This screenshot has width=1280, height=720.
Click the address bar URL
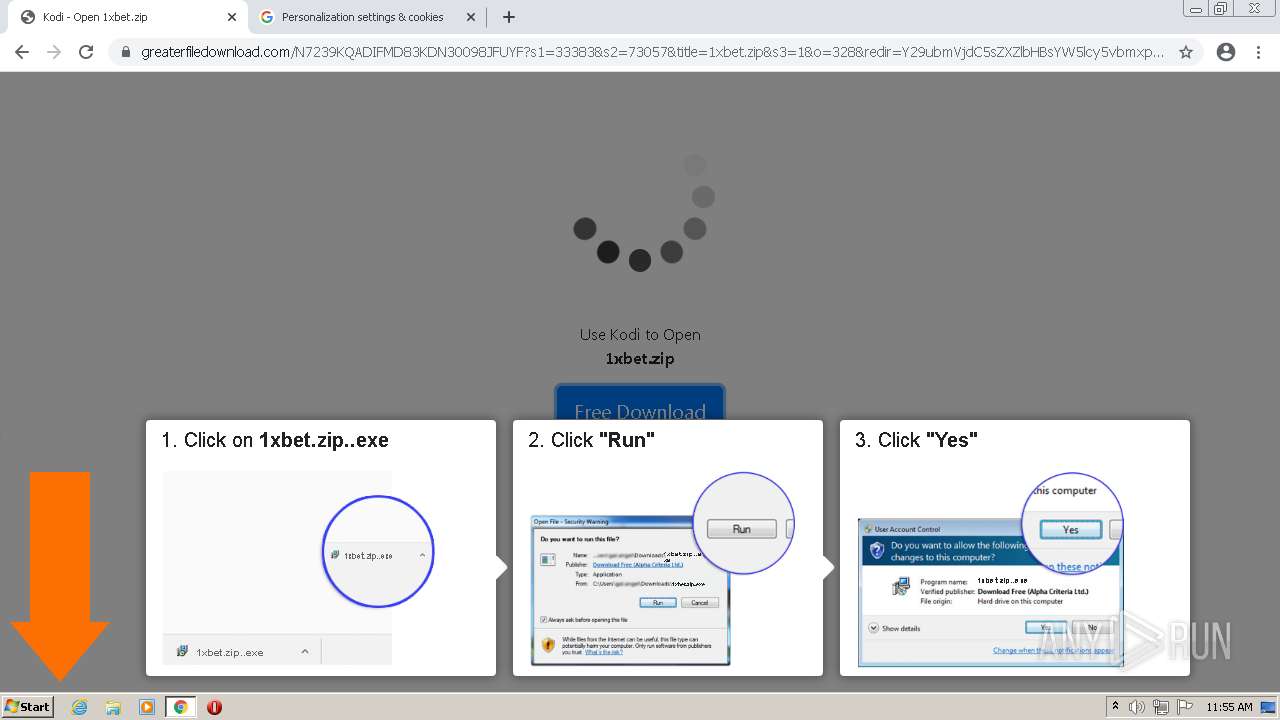point(652,52)
